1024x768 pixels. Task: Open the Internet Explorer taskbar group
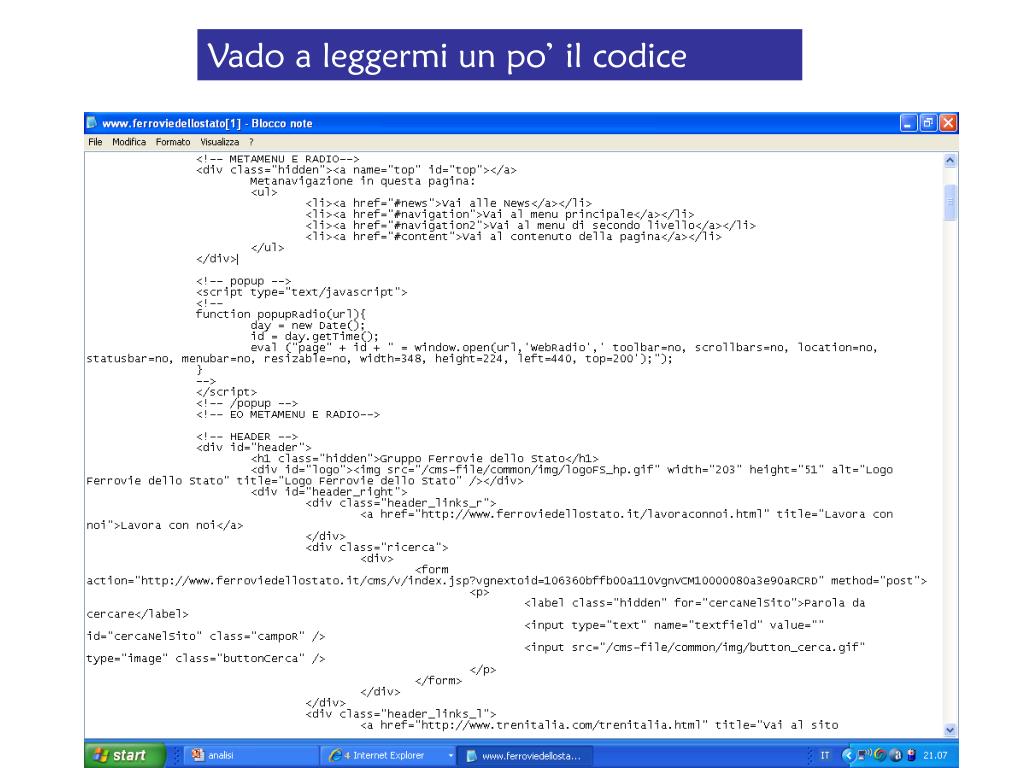(389, 755)
